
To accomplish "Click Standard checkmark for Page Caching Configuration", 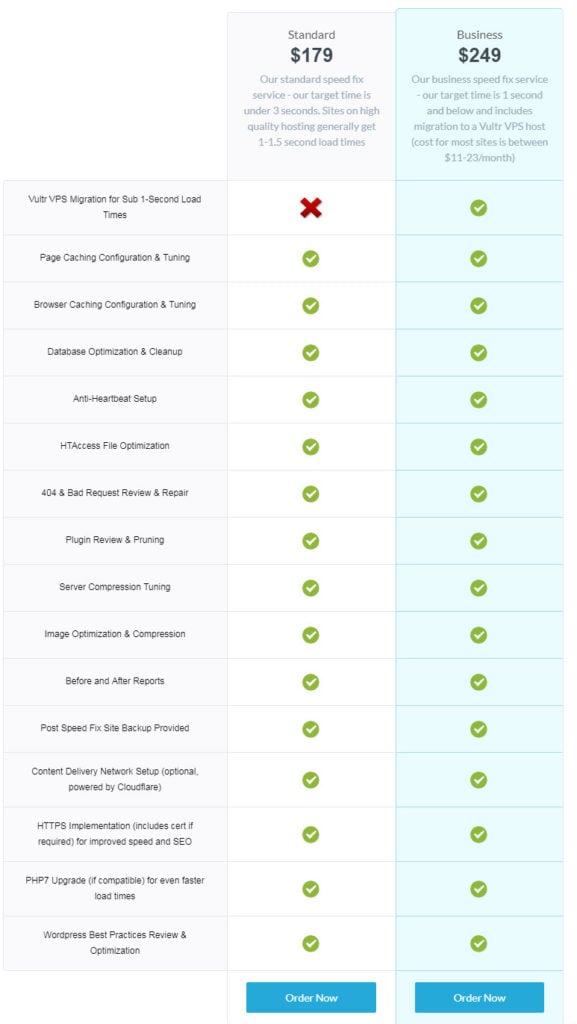I will click(x=311, y=259).
